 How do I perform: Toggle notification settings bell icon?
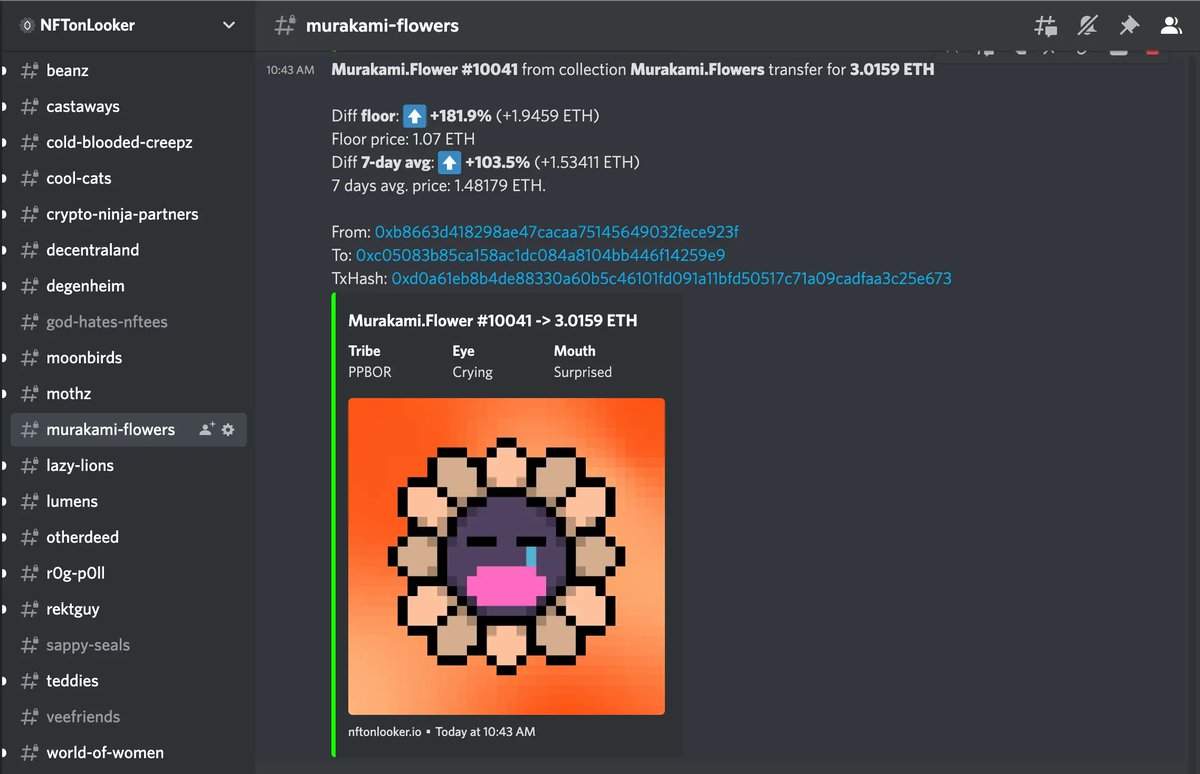coord(1088,26)
